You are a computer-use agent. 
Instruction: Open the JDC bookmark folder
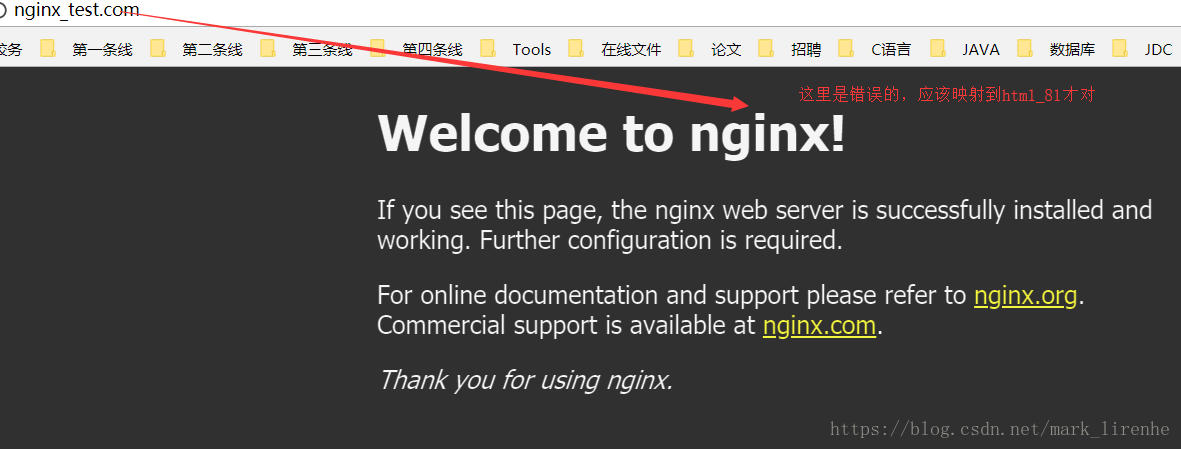(x=1143, y=50)
